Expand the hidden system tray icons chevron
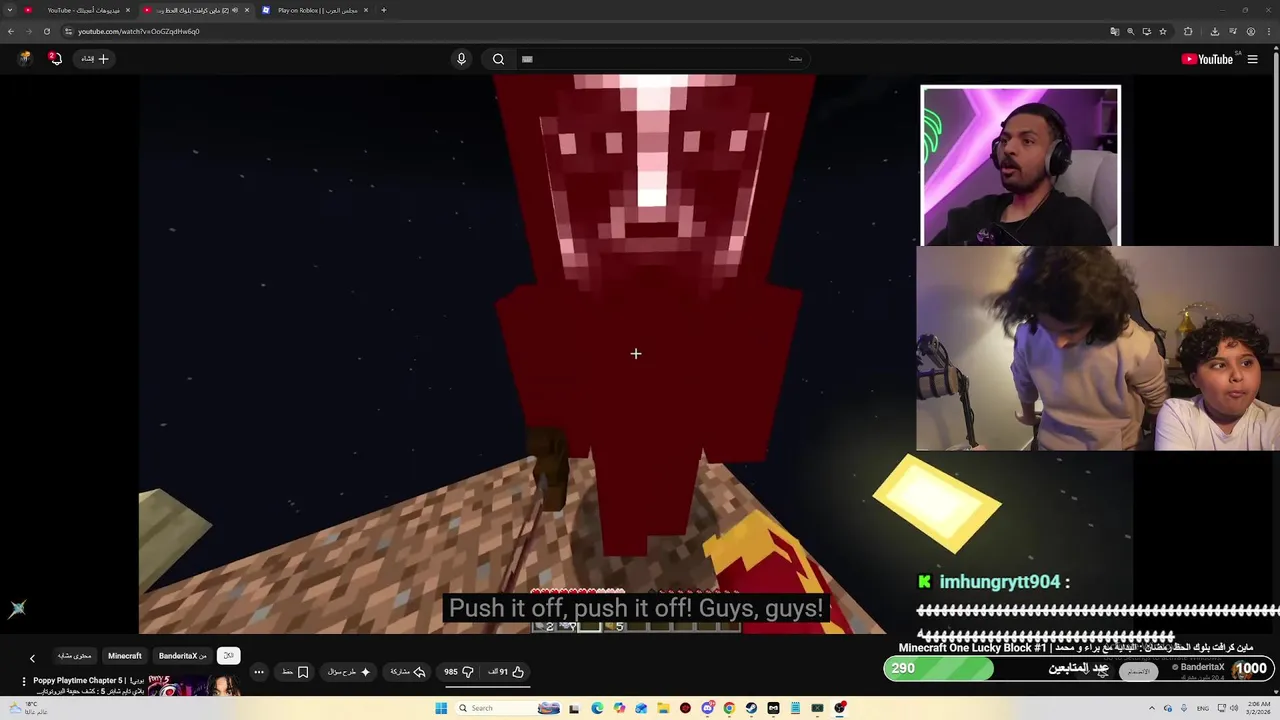 [1152, 708]
